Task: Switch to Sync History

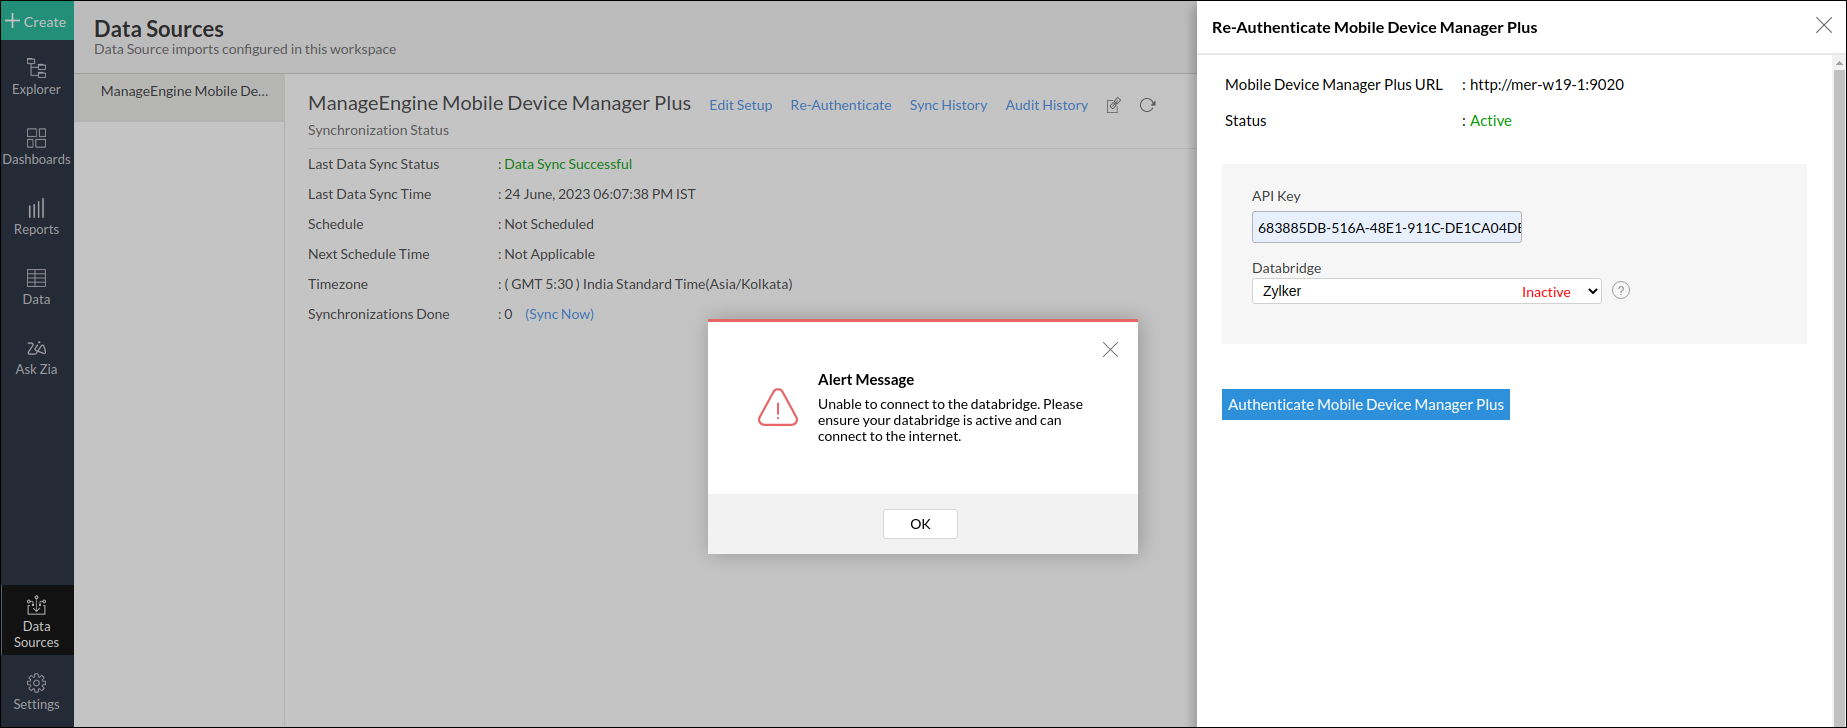Action: click(x=948, y=105)
